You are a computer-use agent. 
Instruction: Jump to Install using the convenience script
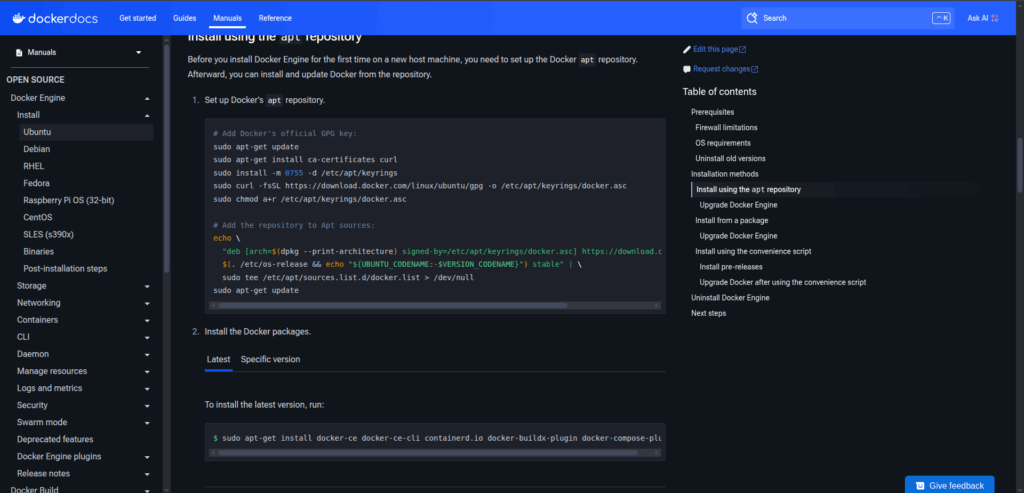[x=753, y=251]
